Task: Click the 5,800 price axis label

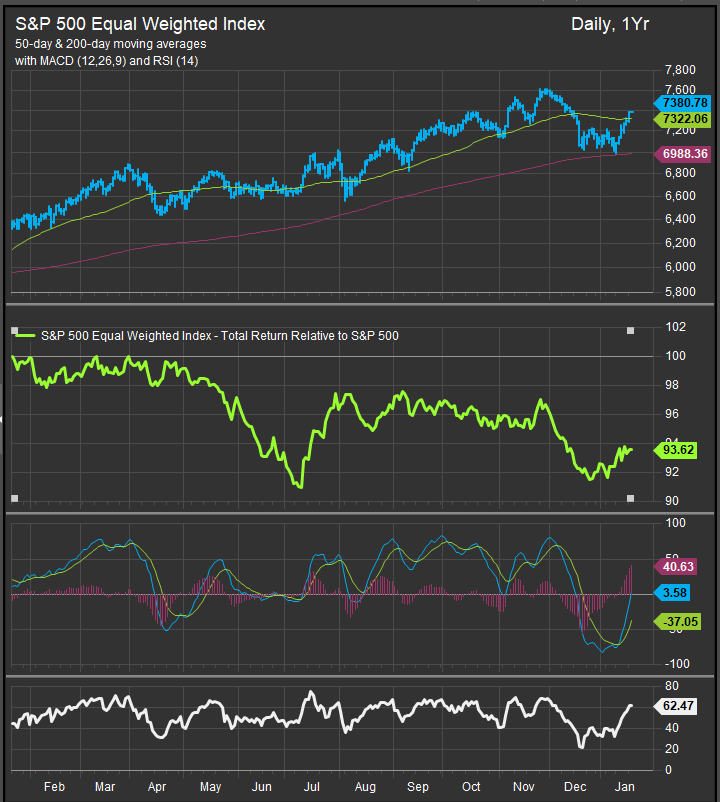Action: click(x=680, y=292)
